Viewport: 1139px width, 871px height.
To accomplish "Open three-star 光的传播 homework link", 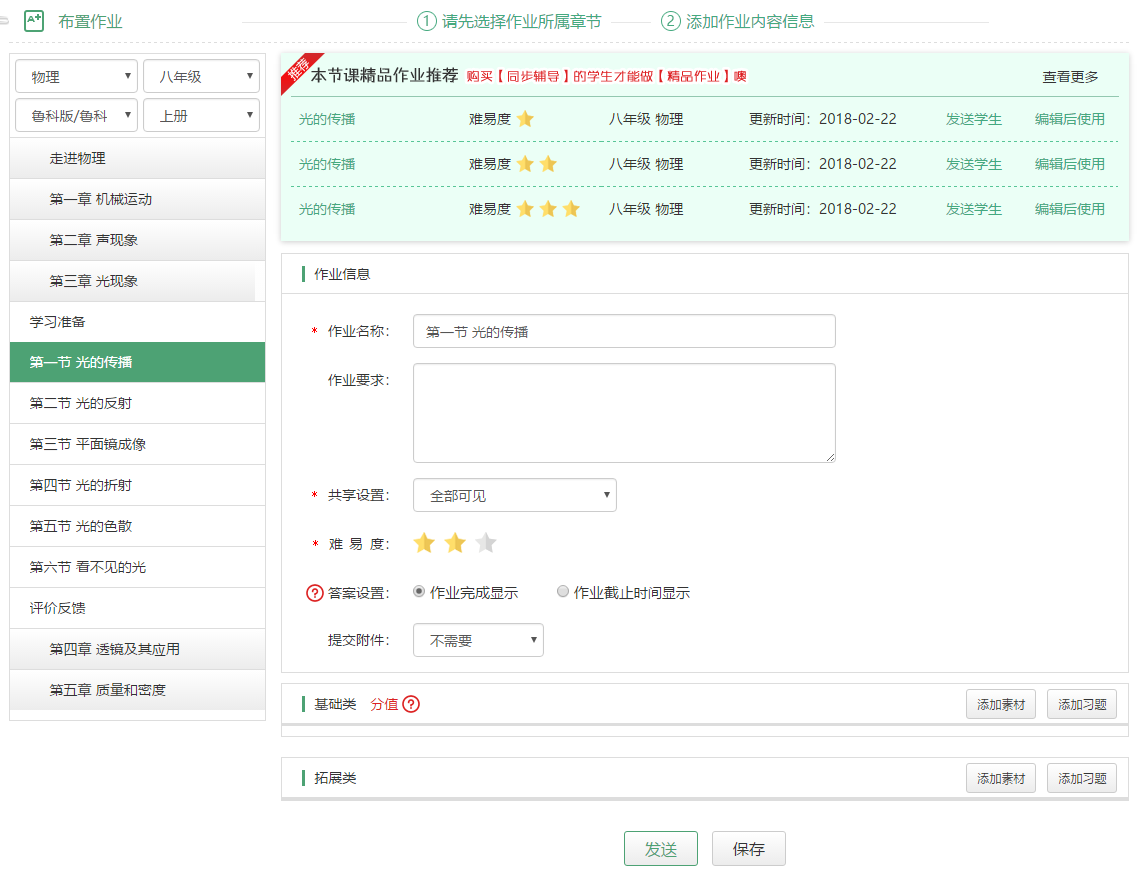I will (x=327, y=208).
